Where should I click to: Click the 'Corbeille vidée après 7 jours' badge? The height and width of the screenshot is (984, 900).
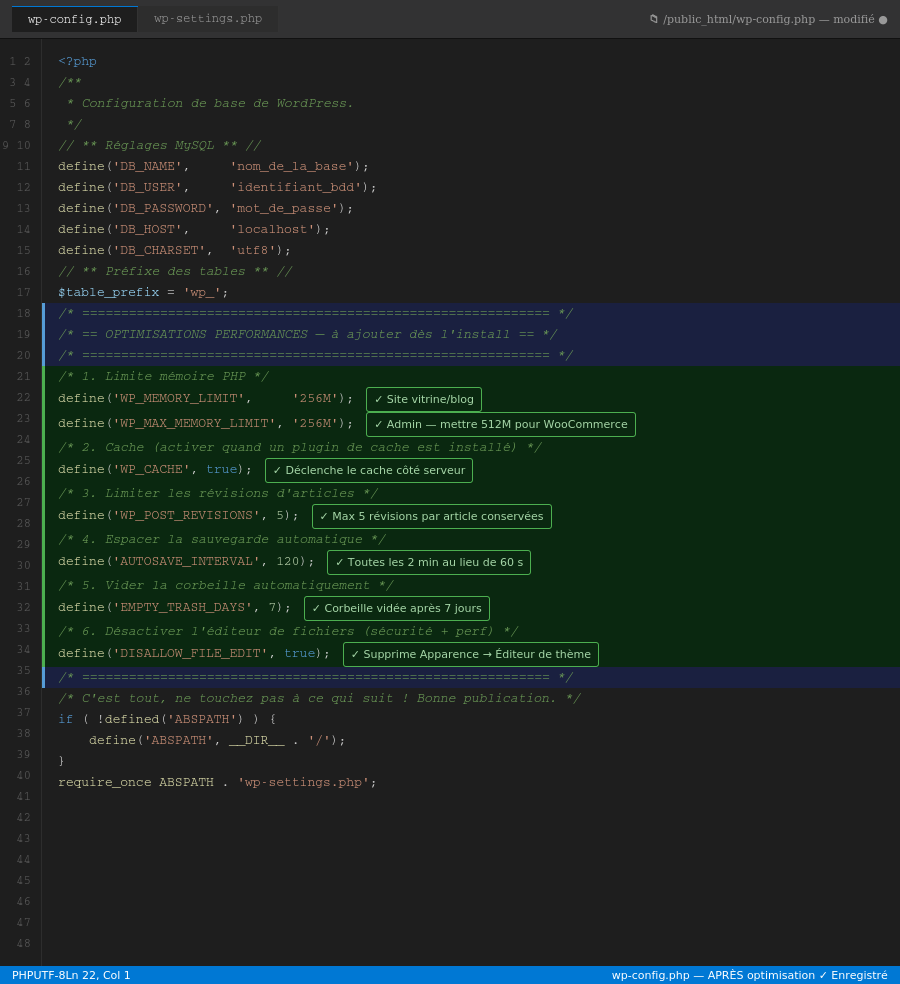pyautogui.click(x=397, y=608)
